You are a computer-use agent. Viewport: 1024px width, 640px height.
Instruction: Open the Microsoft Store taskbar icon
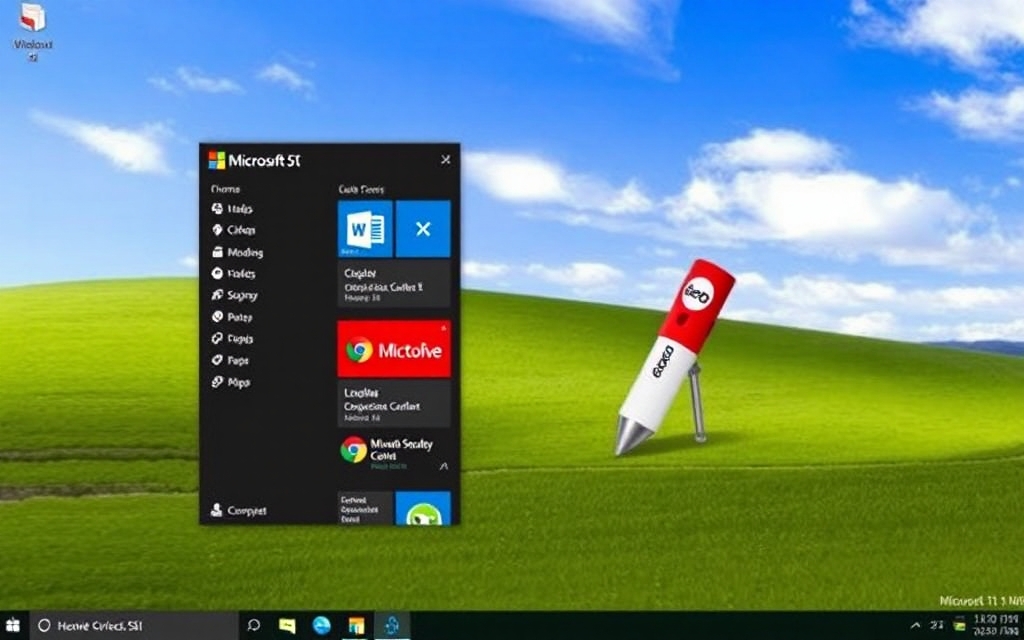point(356,626)
